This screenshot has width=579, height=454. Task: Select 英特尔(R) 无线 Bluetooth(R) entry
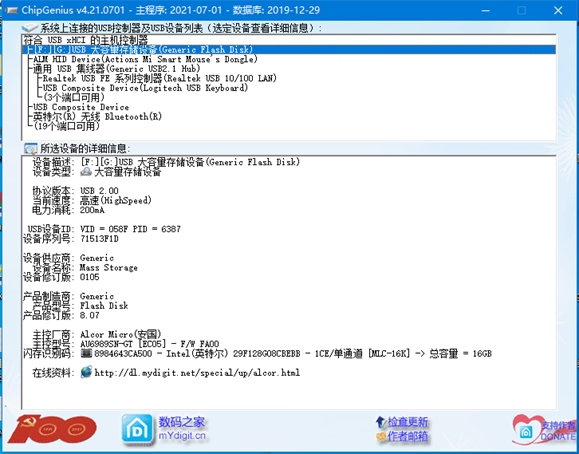click(97, 117)
